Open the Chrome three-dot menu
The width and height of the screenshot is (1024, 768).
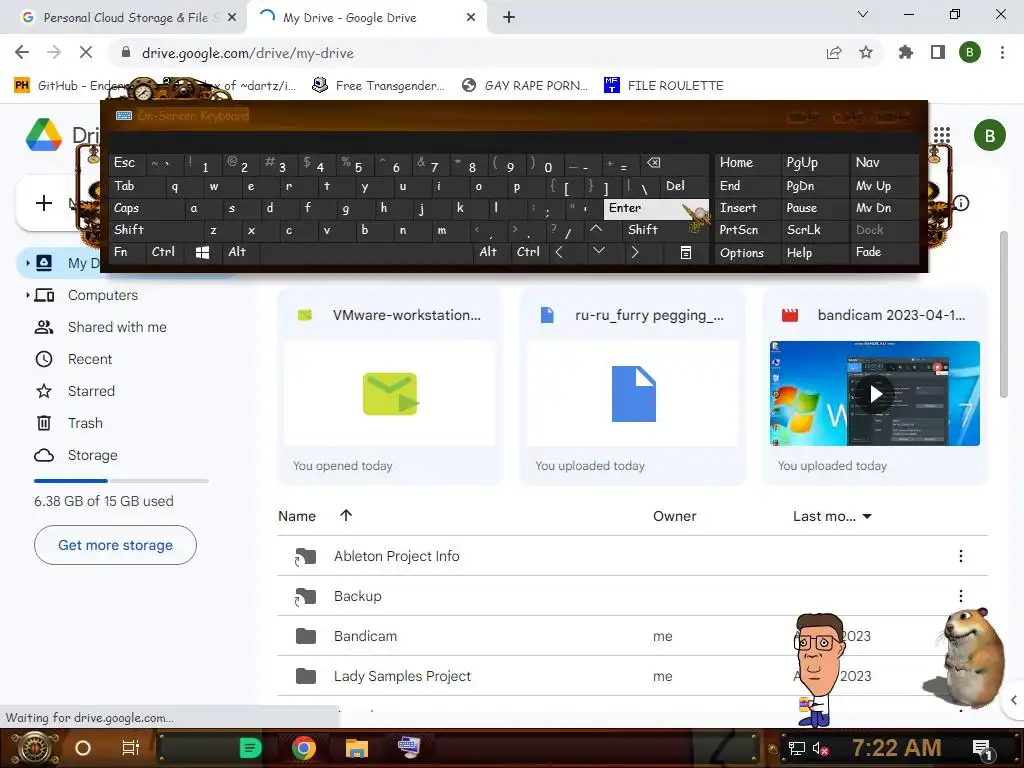pos(1002,52)
